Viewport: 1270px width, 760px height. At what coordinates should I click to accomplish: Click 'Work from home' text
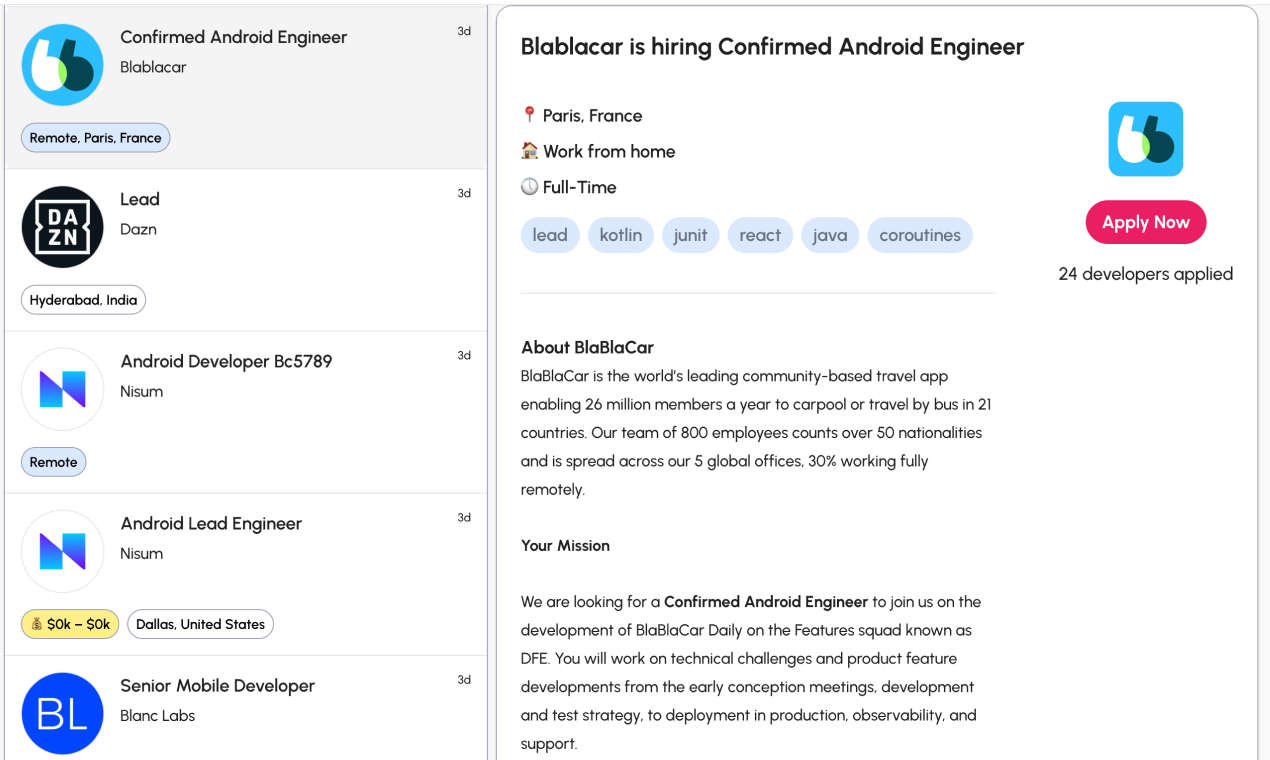click(609, 152)
